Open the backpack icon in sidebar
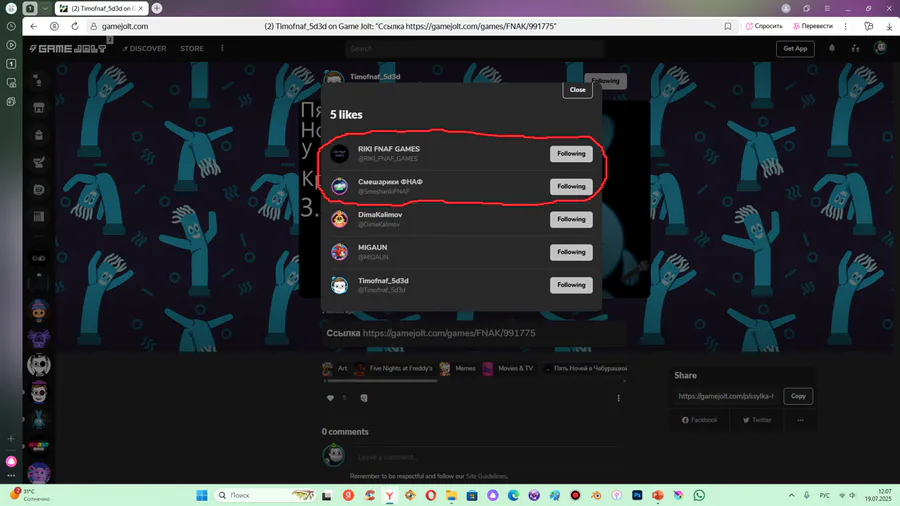The width and height of the screenshot is (900, 506). (x=38, y=135)
